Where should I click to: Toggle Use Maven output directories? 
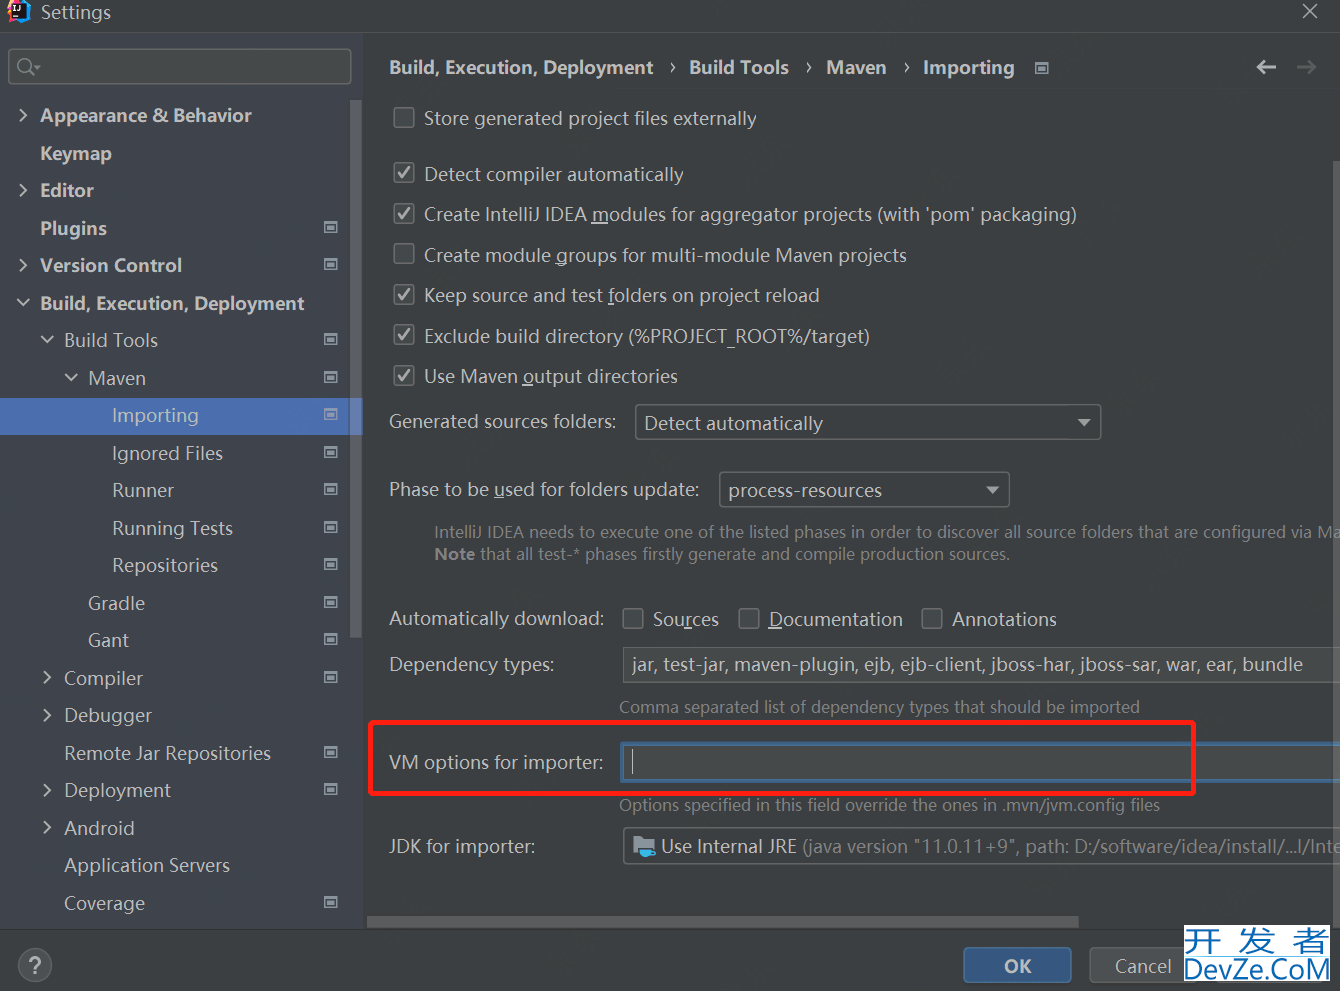(404, 376)
